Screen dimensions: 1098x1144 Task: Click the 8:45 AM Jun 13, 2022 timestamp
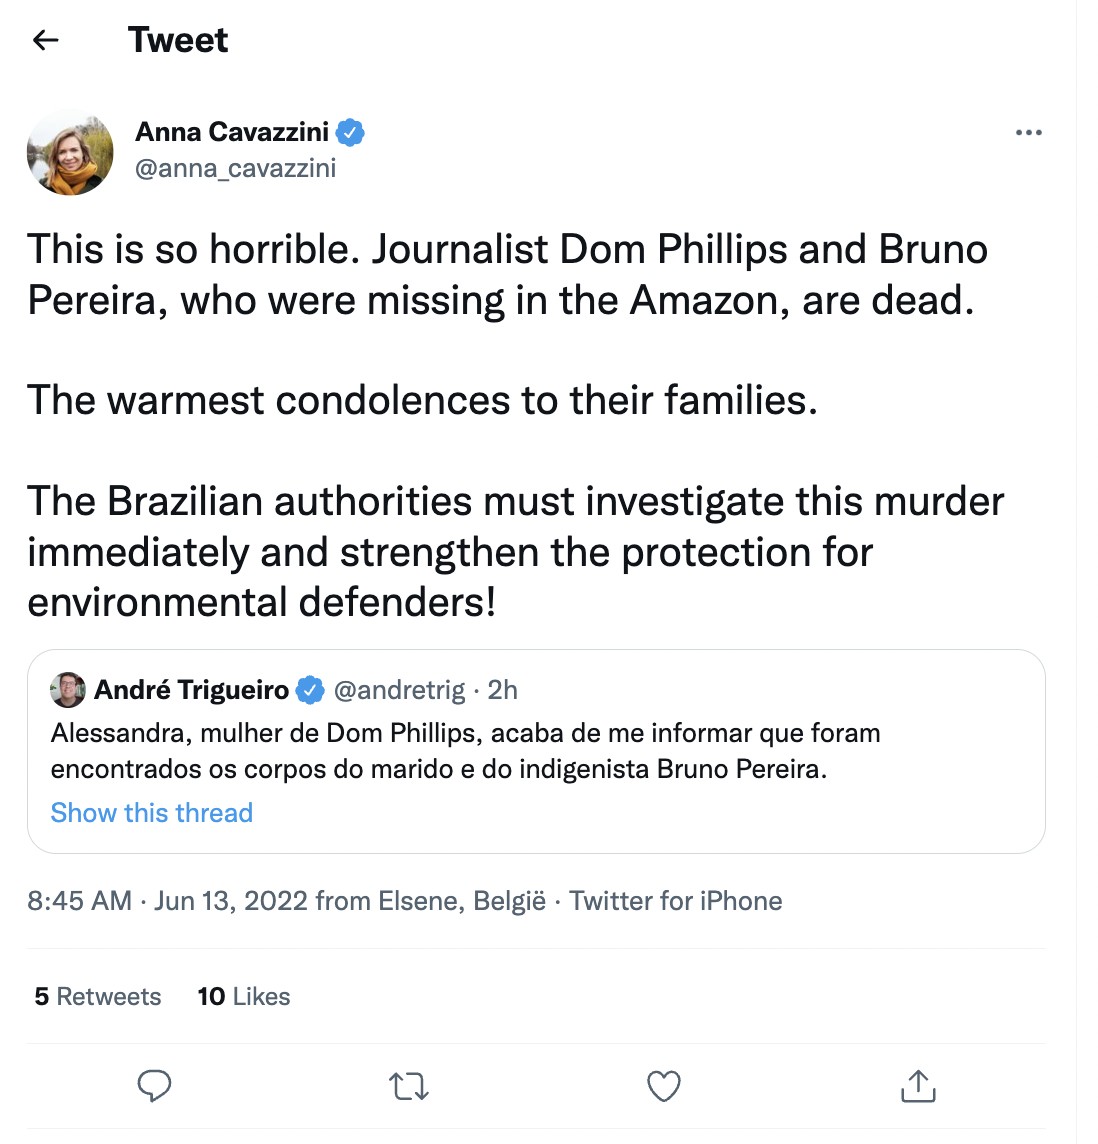167,901
